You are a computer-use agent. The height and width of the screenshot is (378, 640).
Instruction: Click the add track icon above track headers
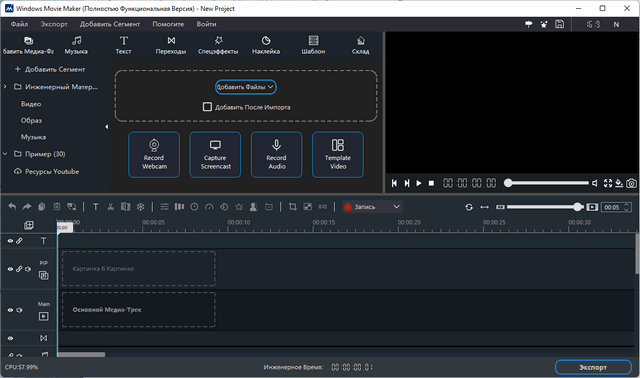click(29, 225)
